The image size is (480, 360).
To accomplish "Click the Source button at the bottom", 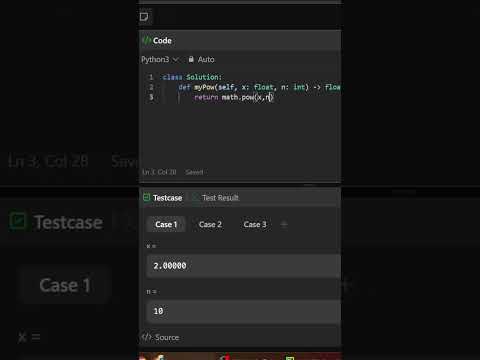I will [x=161, y=337].
